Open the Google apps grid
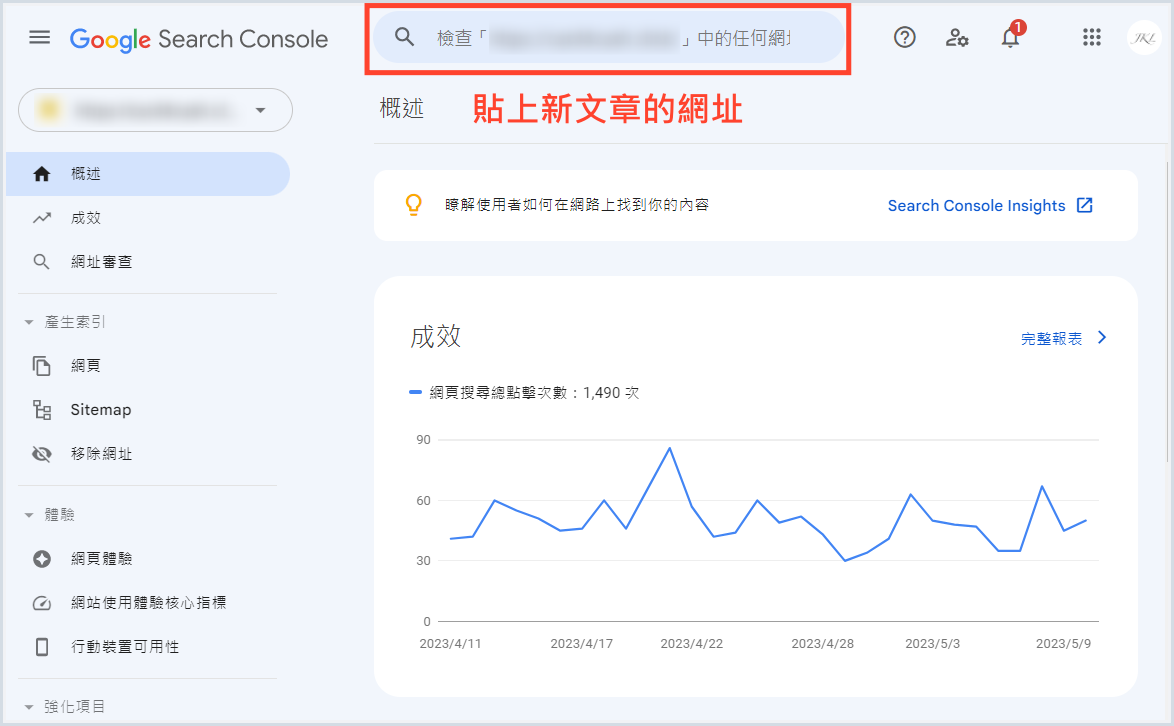 [1092, 38]
